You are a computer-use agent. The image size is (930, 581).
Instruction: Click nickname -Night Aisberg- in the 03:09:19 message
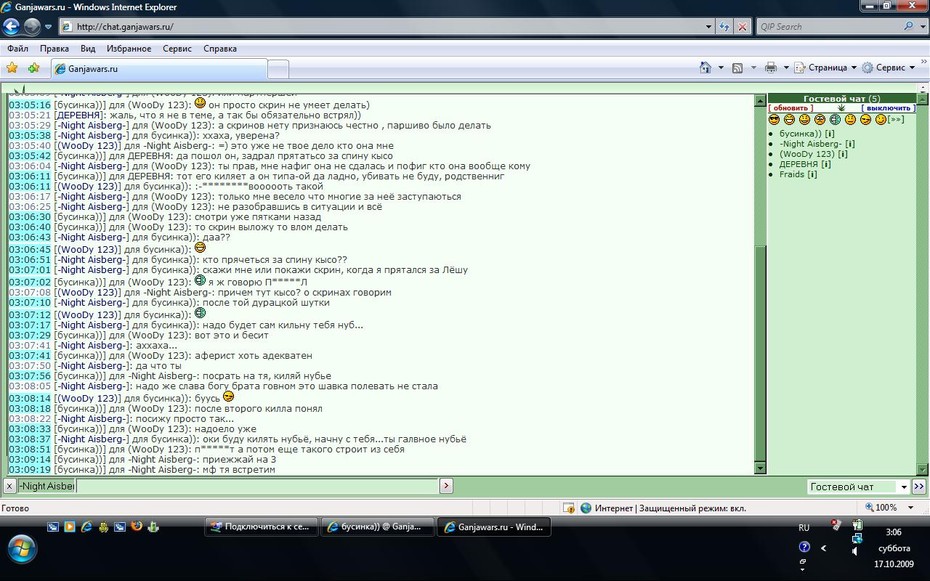coord(161,470)
